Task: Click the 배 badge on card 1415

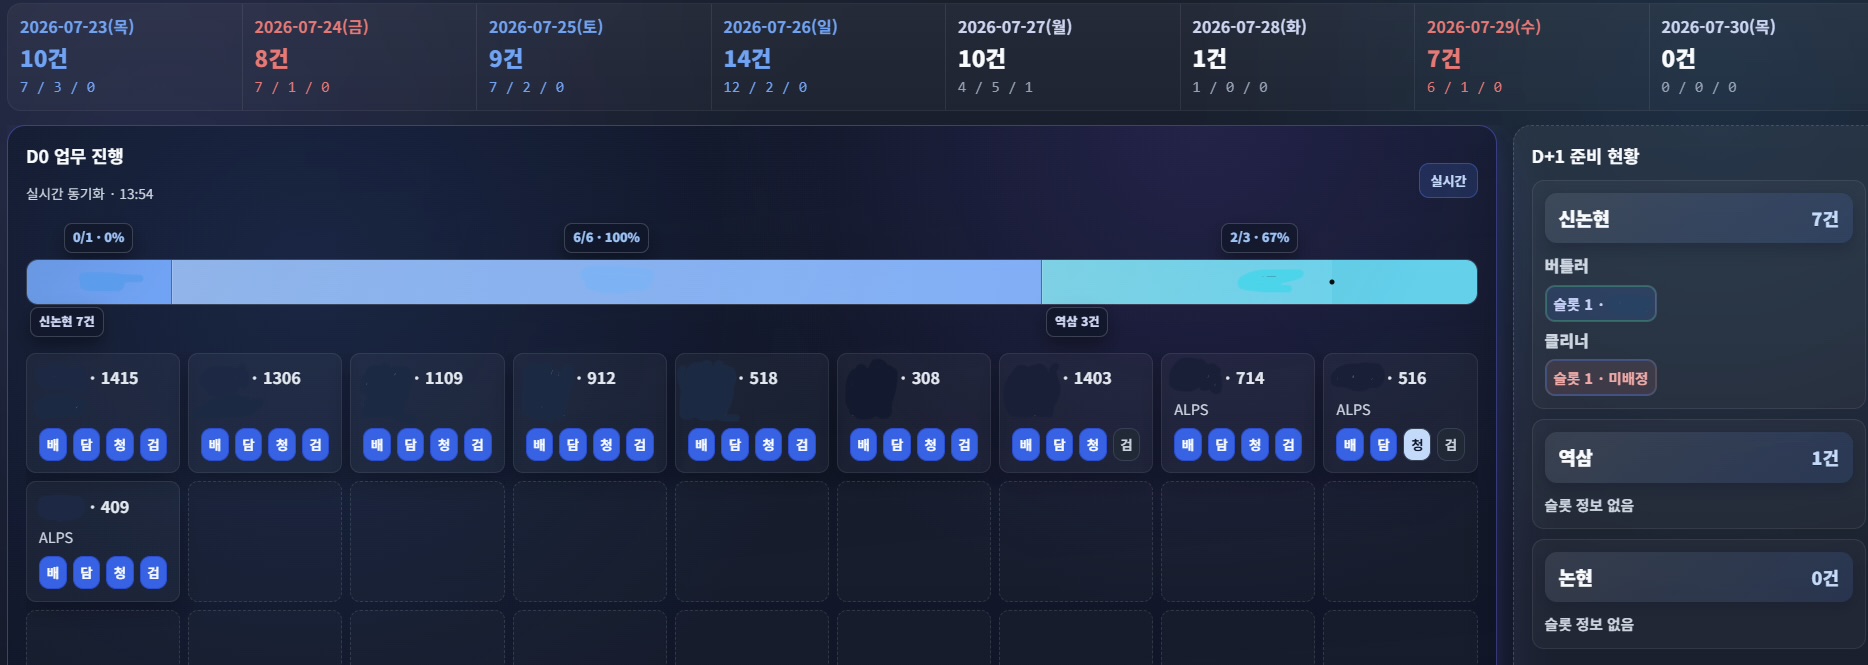Action: coord(53,445)
